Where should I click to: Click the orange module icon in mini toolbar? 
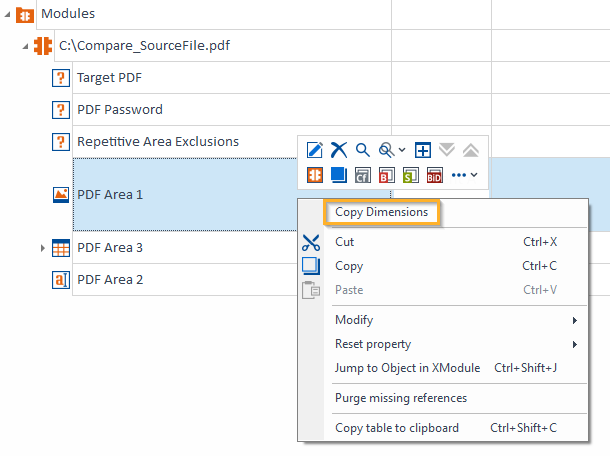point(315,175)
